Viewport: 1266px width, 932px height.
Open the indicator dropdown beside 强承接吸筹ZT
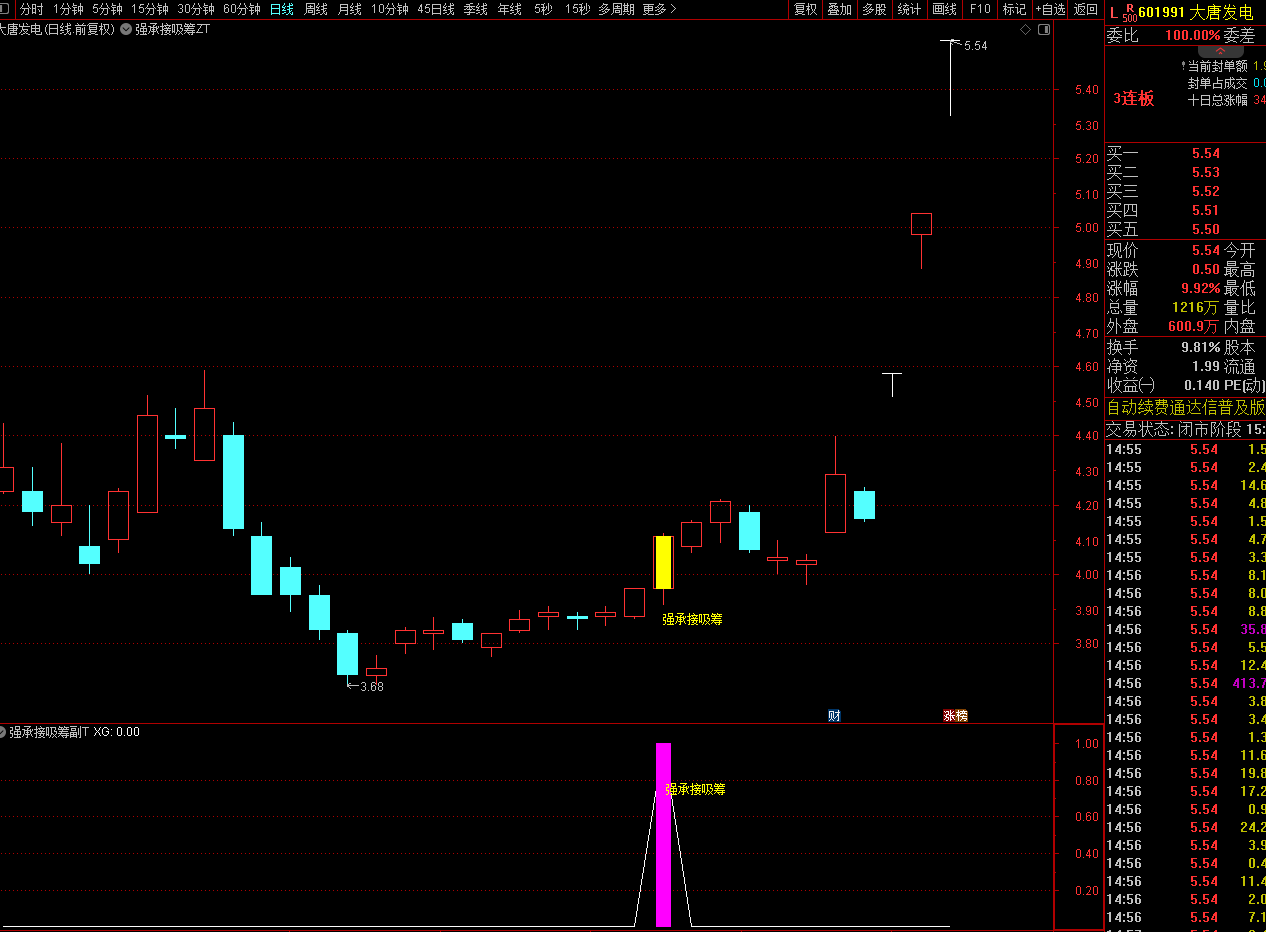[125, 29]
